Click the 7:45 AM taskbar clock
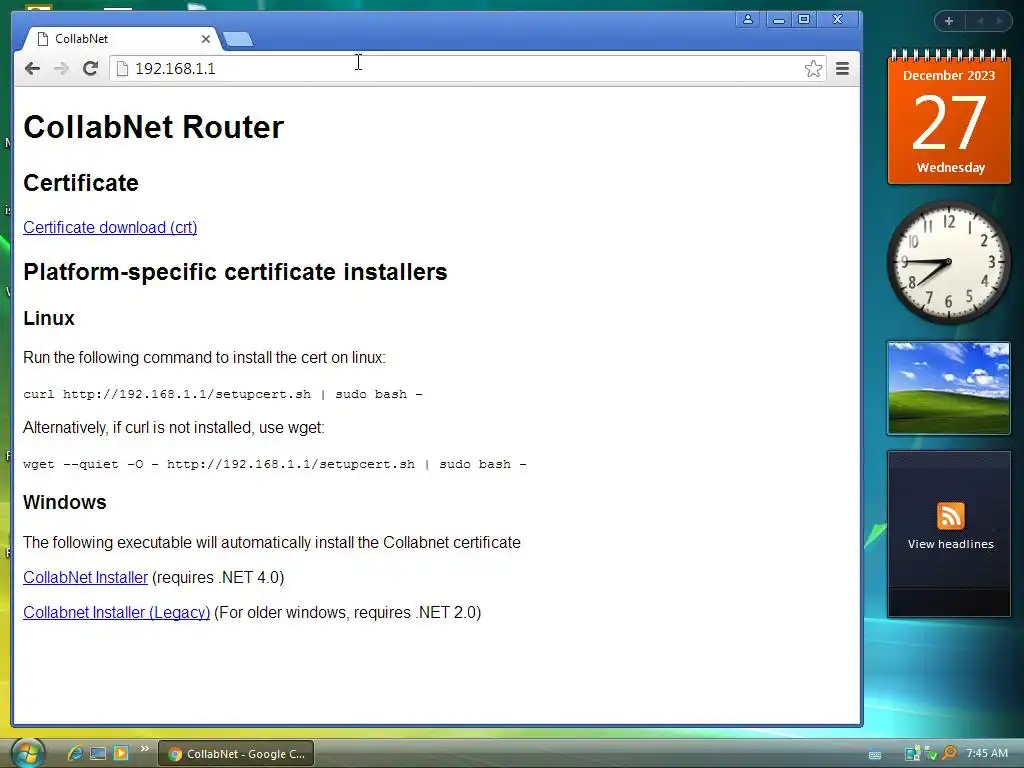 click(x=987, y=754)
